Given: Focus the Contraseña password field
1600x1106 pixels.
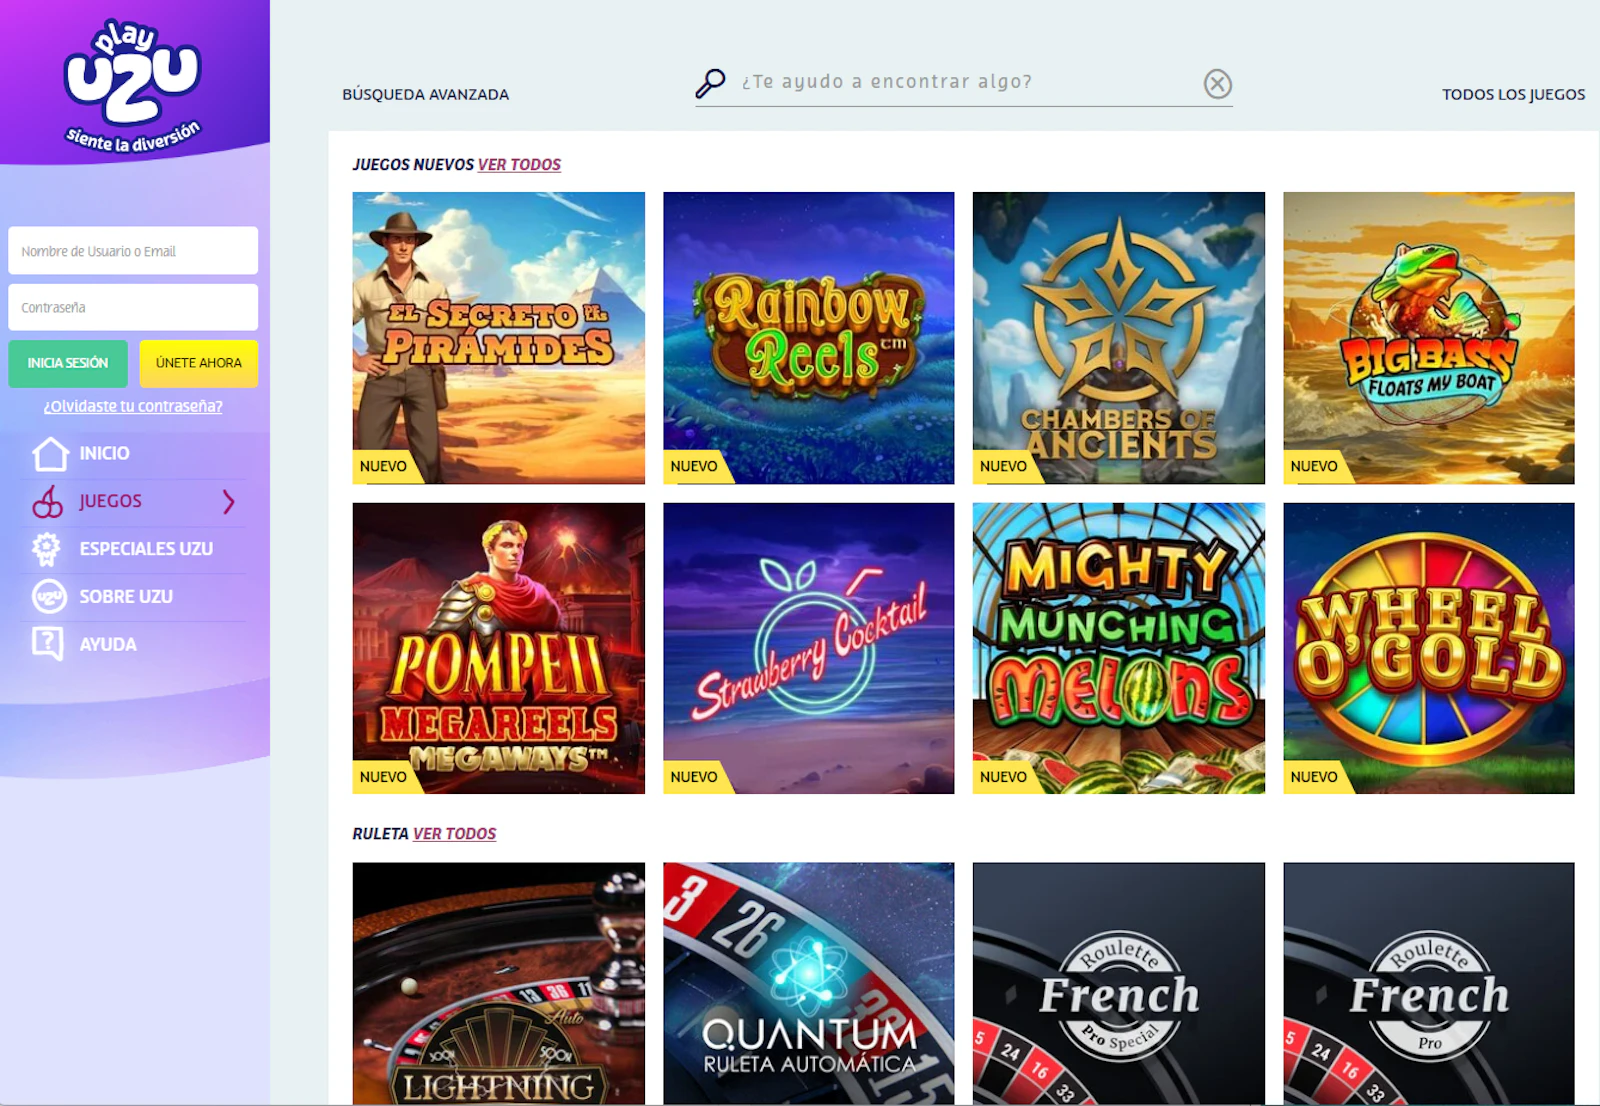Looking at the screenshot, I should 133,307.
